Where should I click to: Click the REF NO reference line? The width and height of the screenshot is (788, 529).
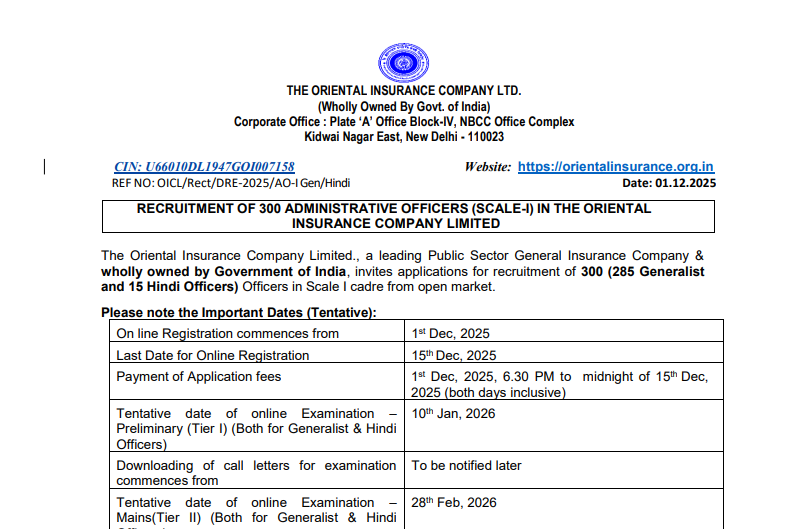(231, 183)
